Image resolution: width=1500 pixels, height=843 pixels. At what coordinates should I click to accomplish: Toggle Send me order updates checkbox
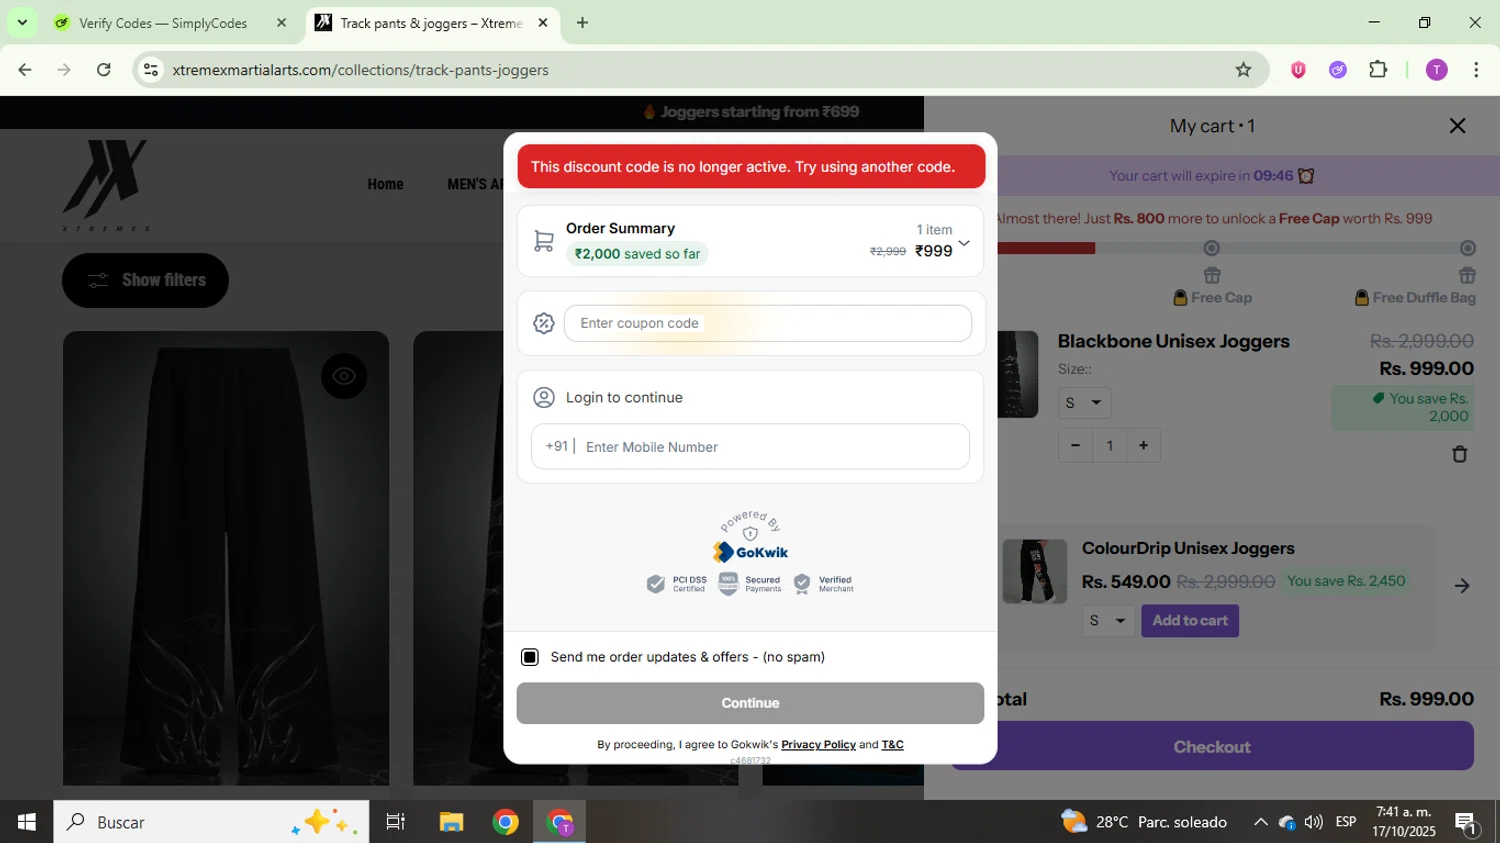click(x=530, y=657)
